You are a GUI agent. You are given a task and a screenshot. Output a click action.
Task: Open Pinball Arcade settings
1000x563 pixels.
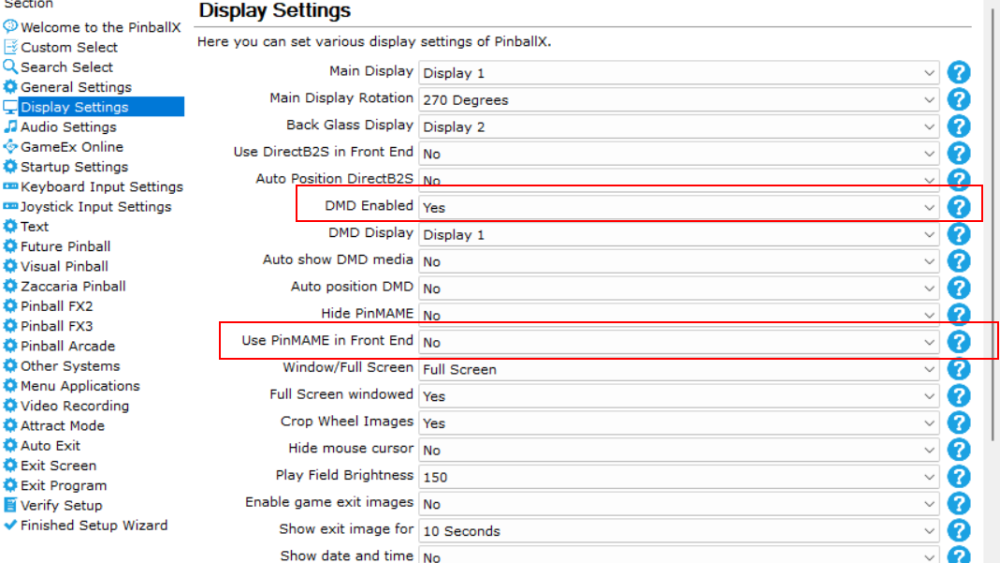coord(68,346)
